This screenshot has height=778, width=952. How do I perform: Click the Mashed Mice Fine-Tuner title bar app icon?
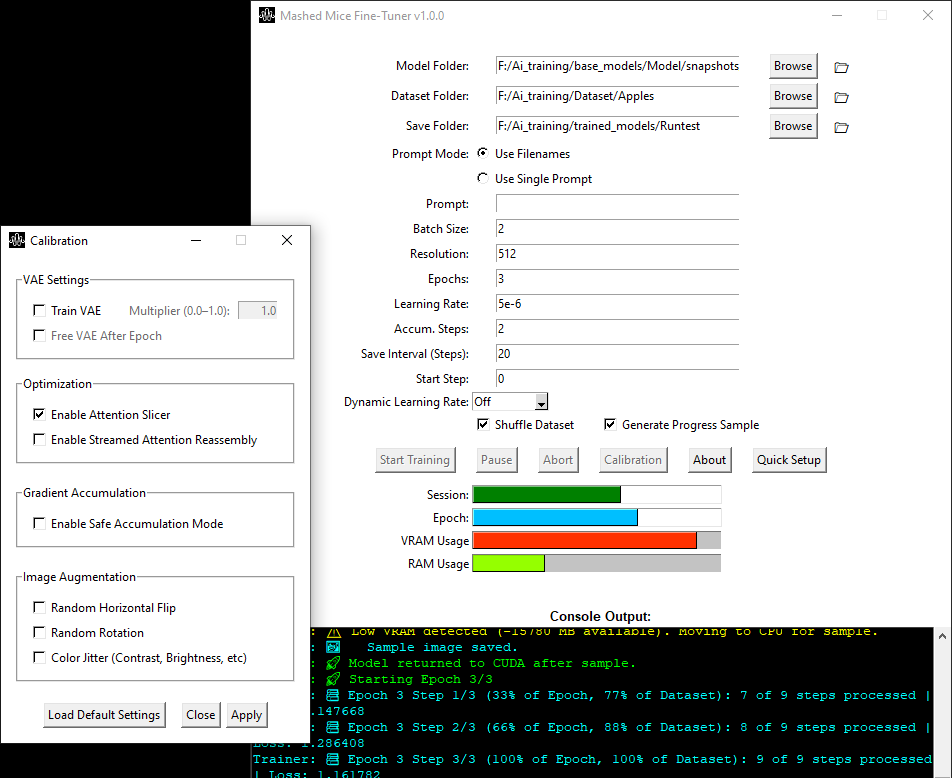pyautogui.click(x=267, y=15)
